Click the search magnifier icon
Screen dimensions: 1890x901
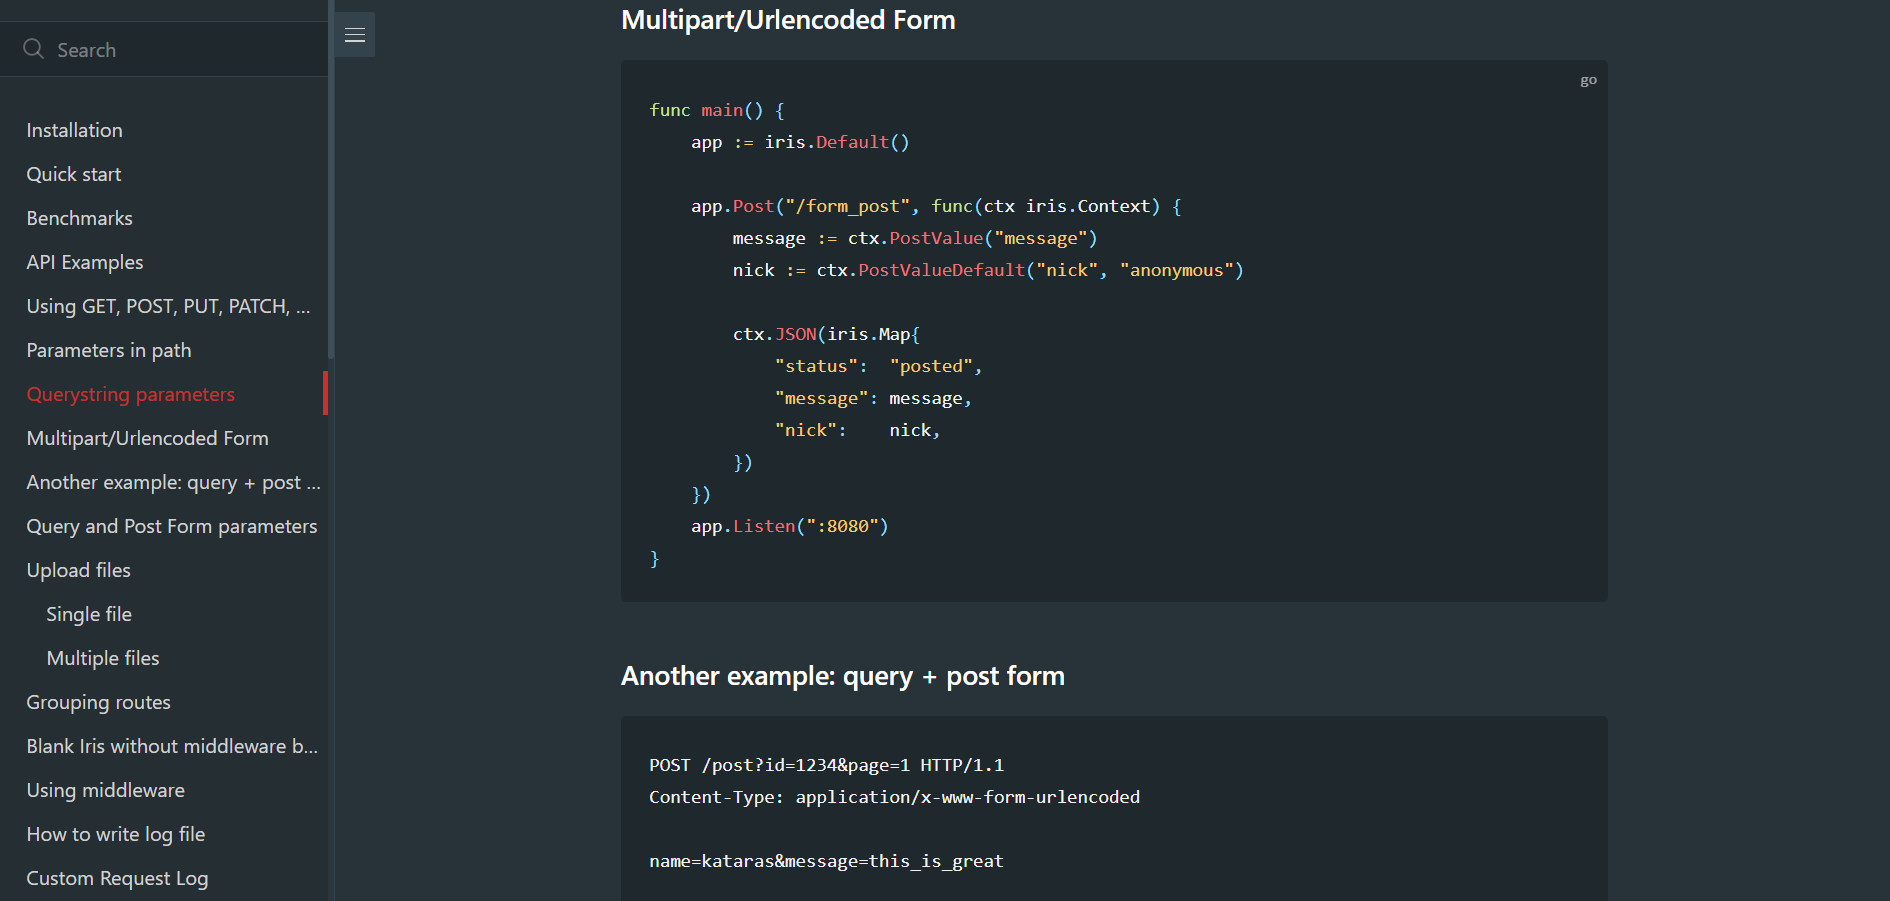(33, 49)
